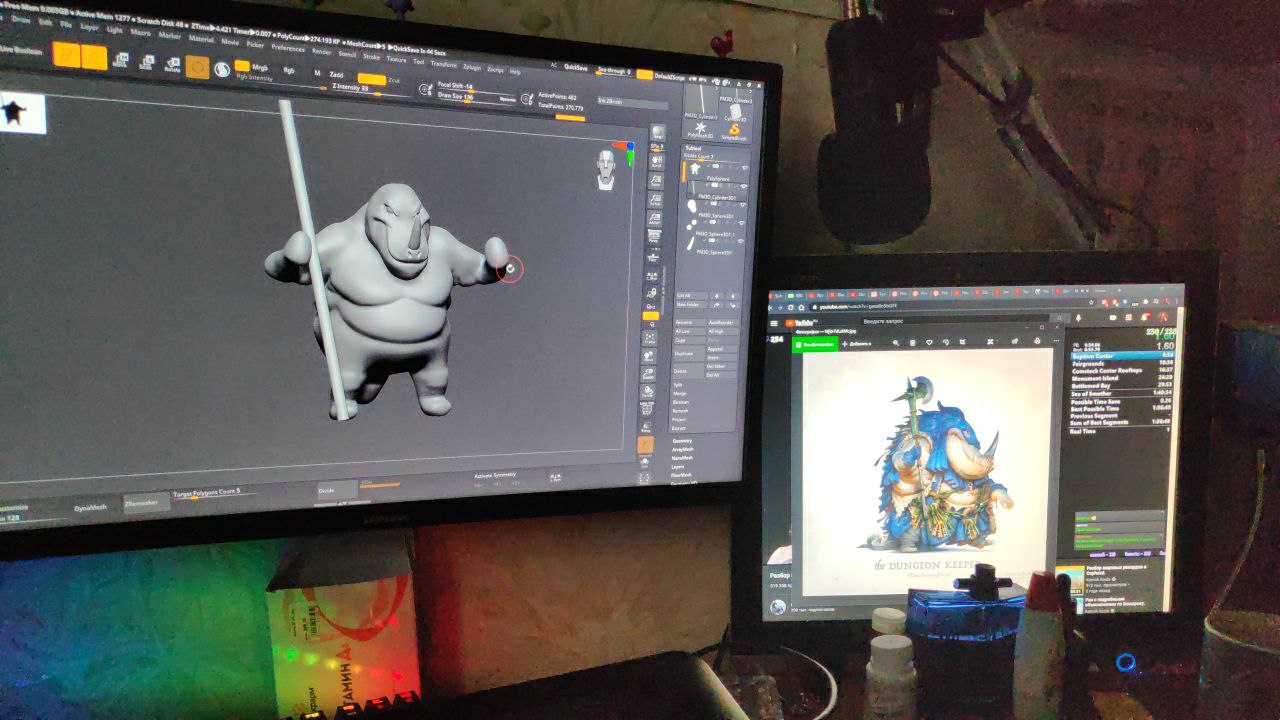Expand the ArrayMesh subpalette
Image resolution: width=1280 pixels, height=720 pixels.
684,449
